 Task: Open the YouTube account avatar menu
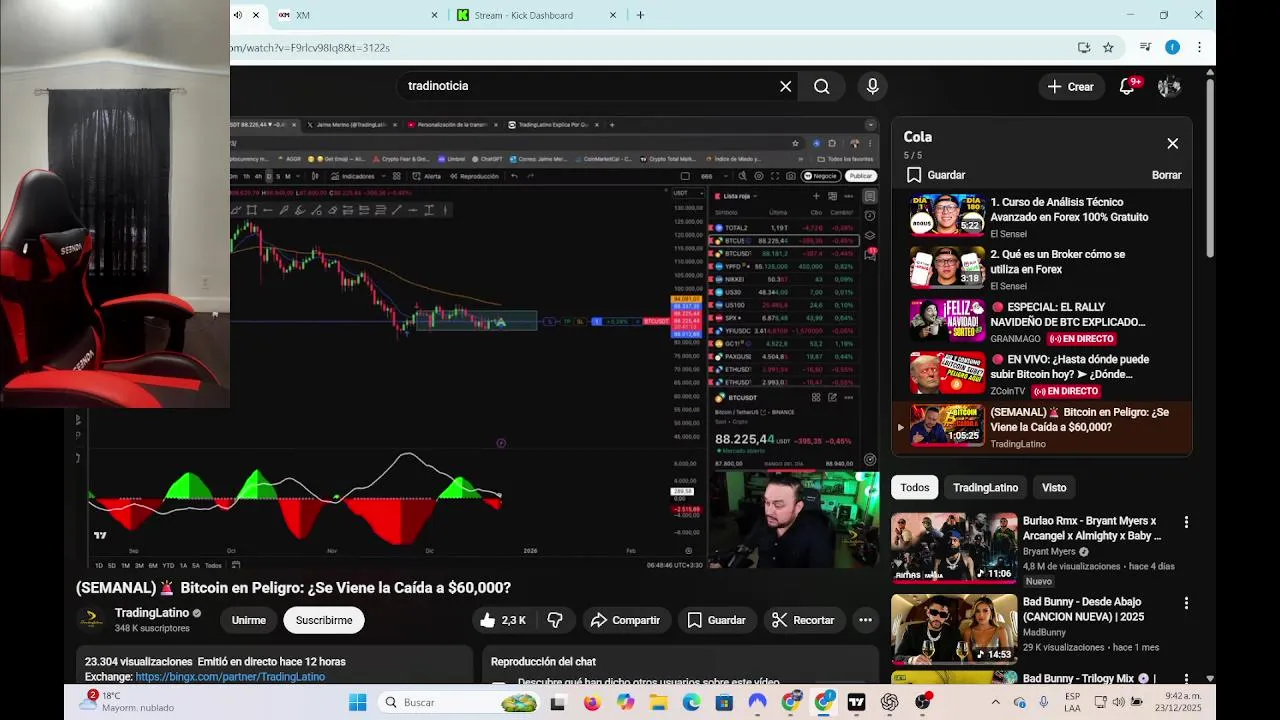[1169, 86]
